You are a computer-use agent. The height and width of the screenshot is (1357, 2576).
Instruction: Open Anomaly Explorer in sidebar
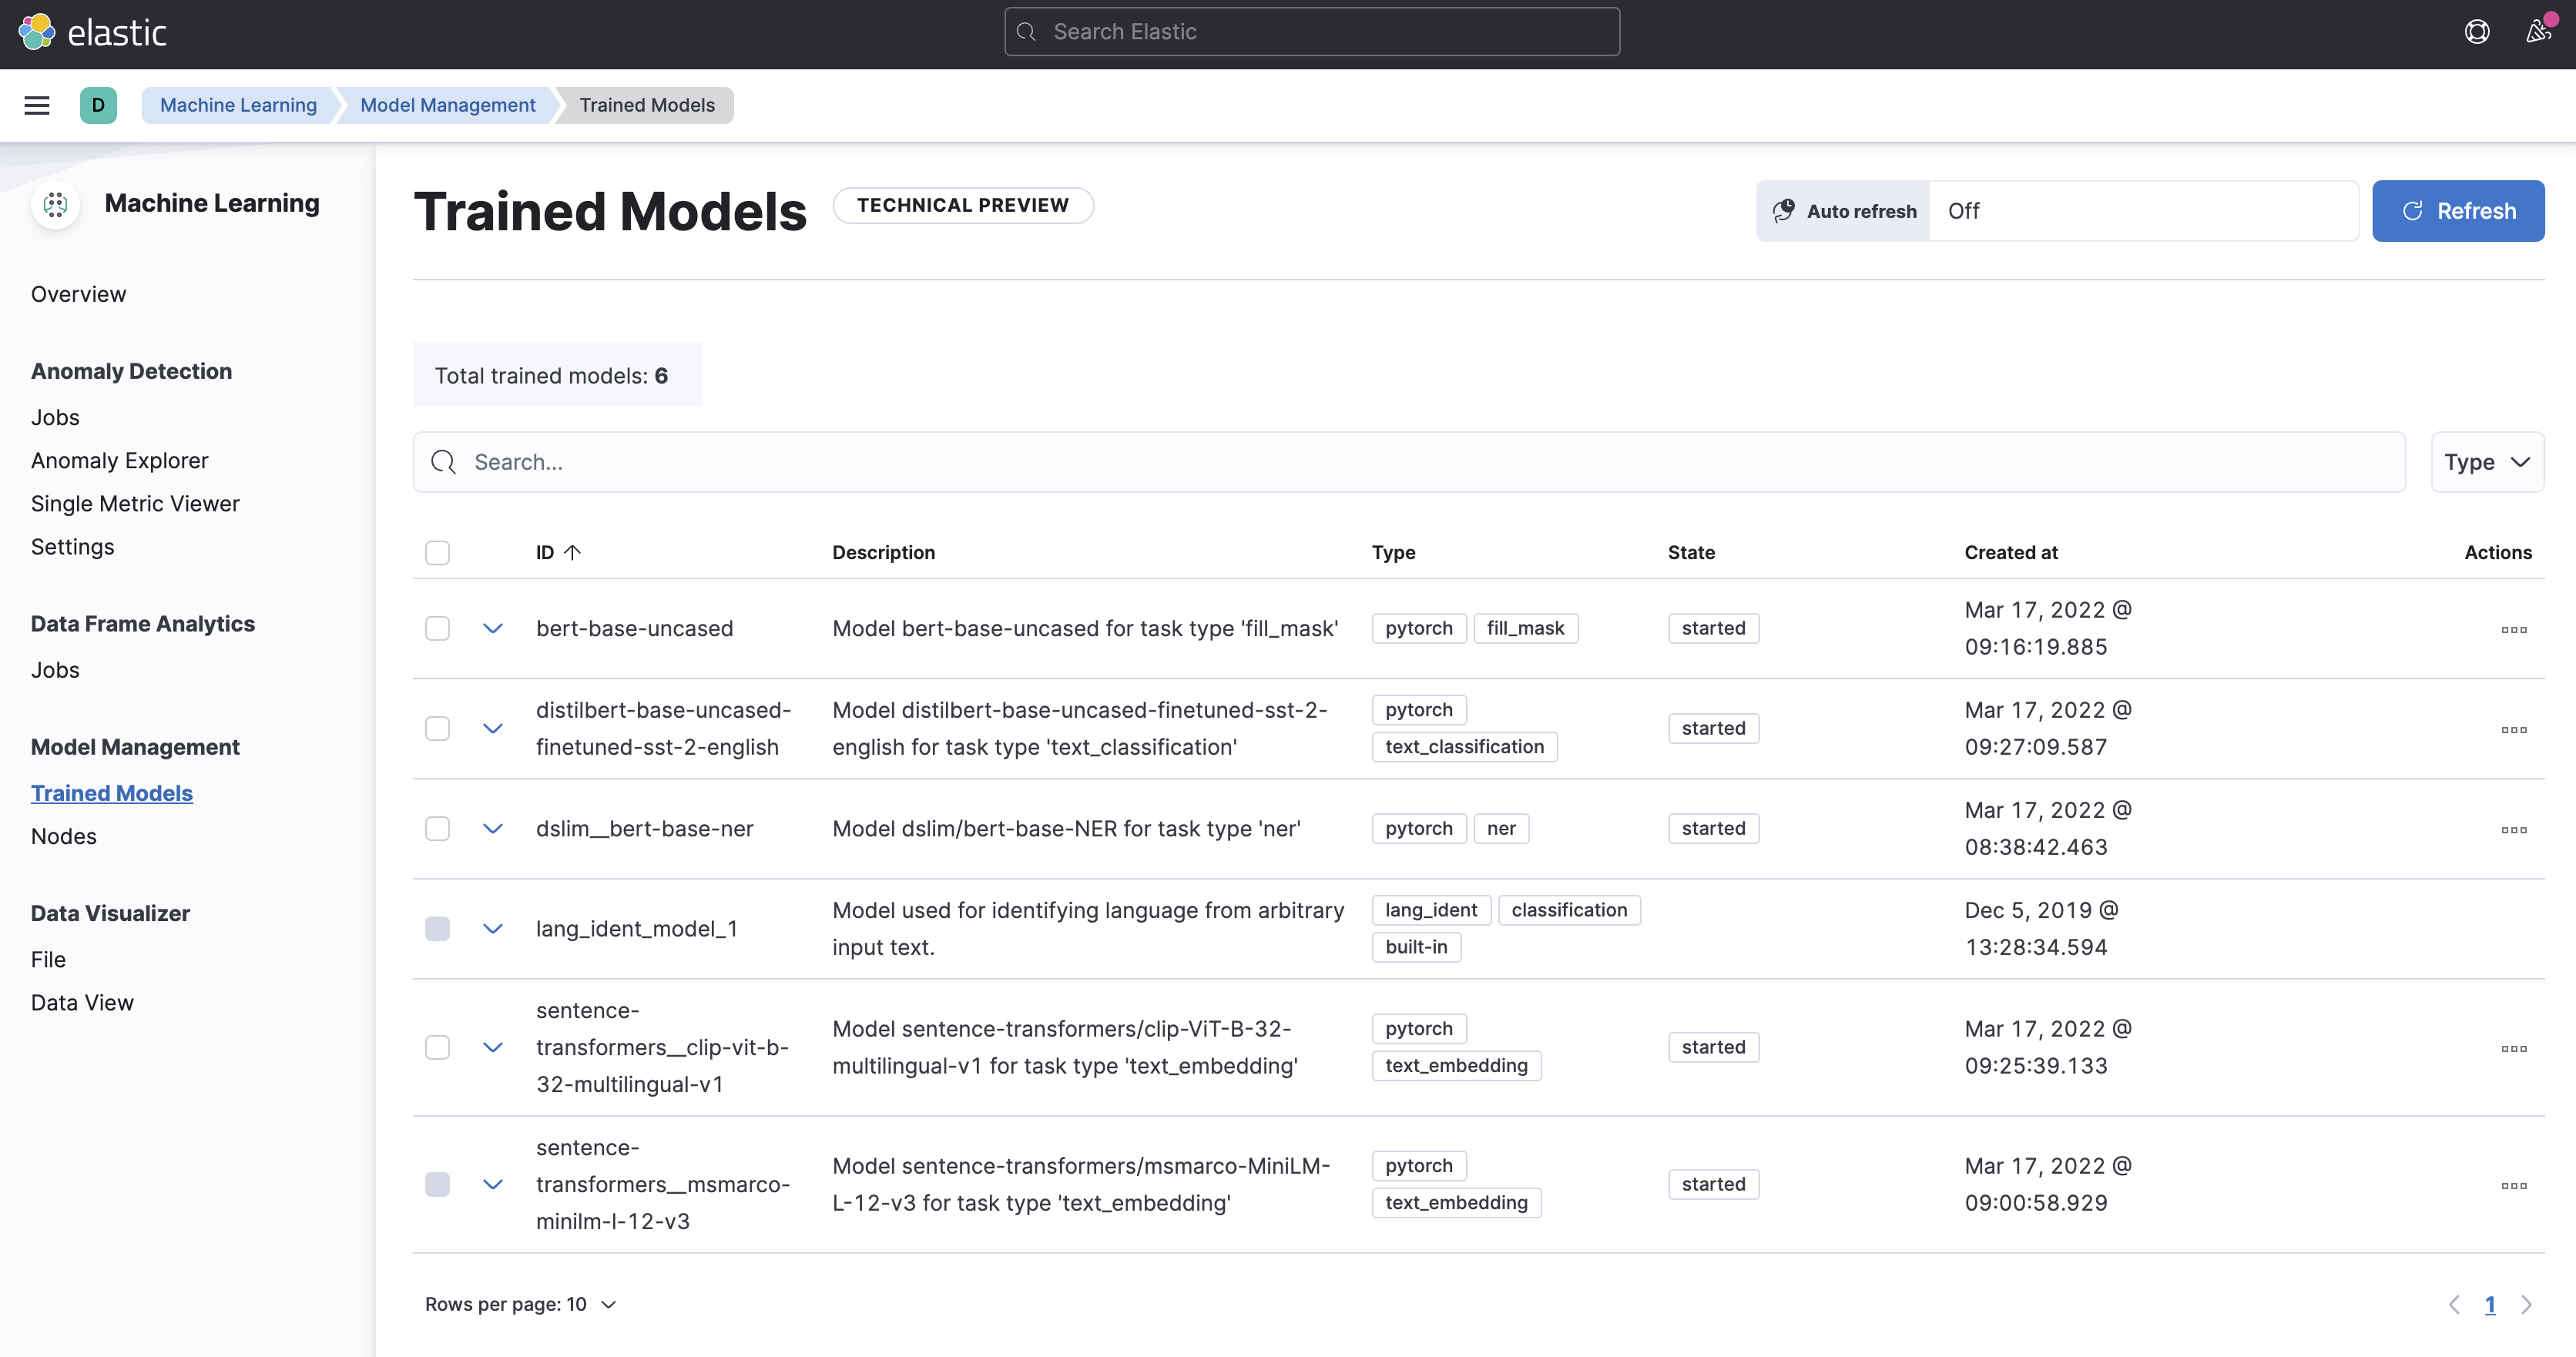coord(120,461)
